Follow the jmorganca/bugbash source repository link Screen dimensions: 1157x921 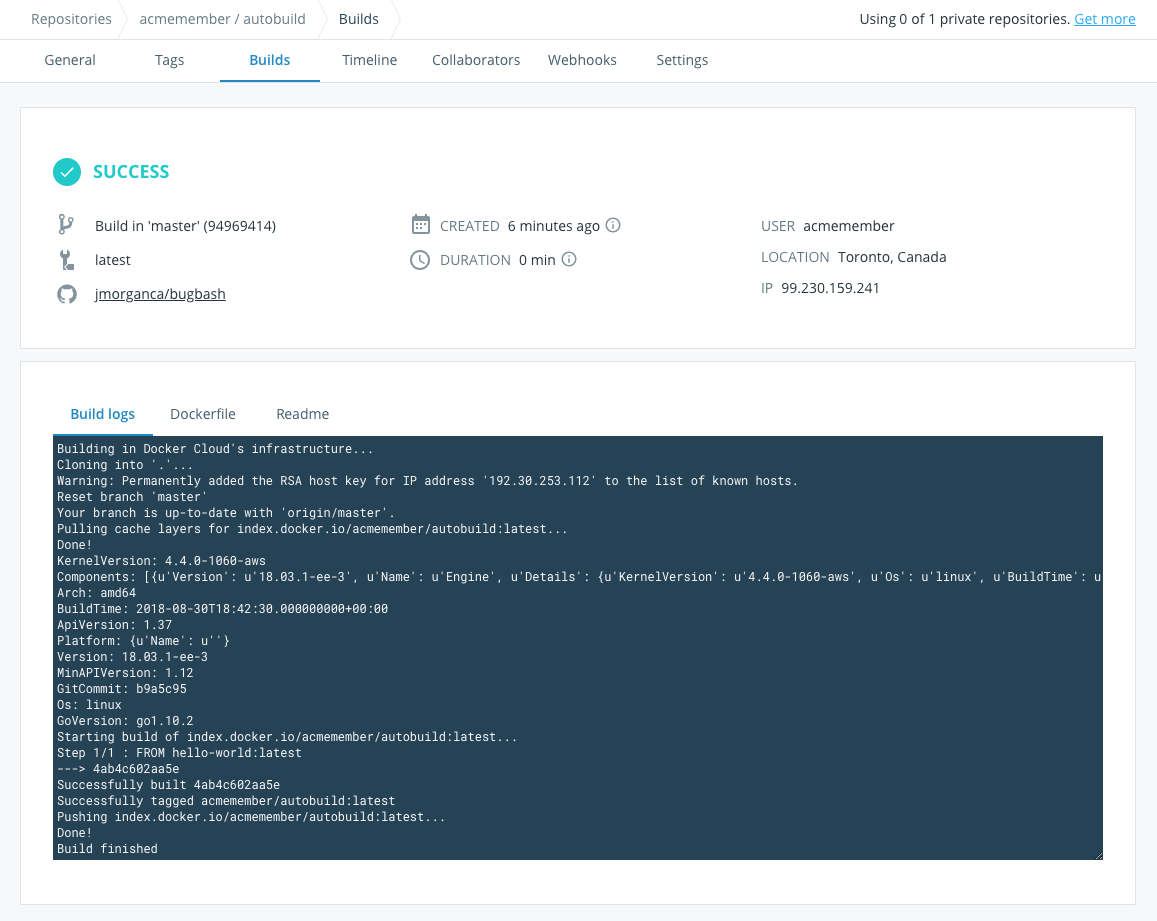(x=160, y=293)
